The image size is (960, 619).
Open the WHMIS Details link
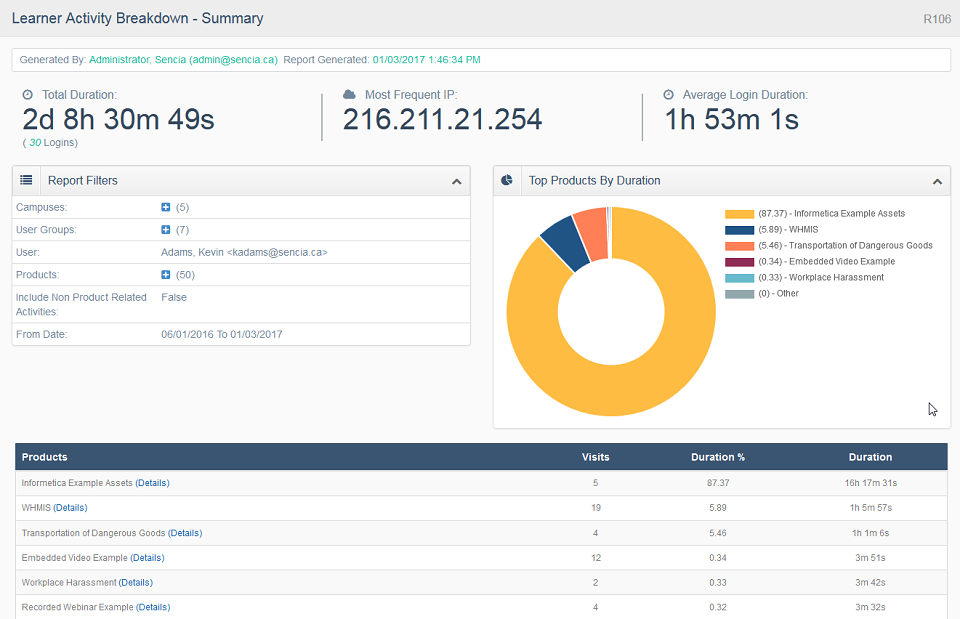pyautogui.click(x=70, y=508)
